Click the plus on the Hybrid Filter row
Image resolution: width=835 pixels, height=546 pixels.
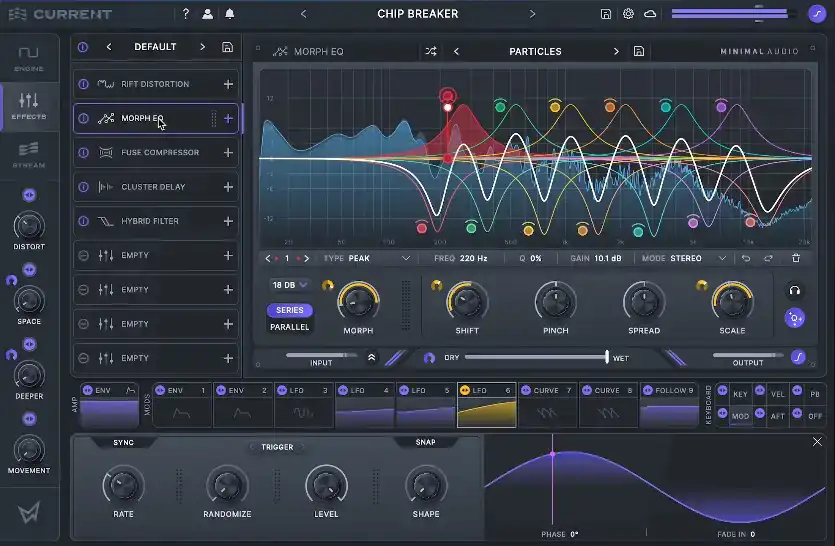tap(228, 221)
